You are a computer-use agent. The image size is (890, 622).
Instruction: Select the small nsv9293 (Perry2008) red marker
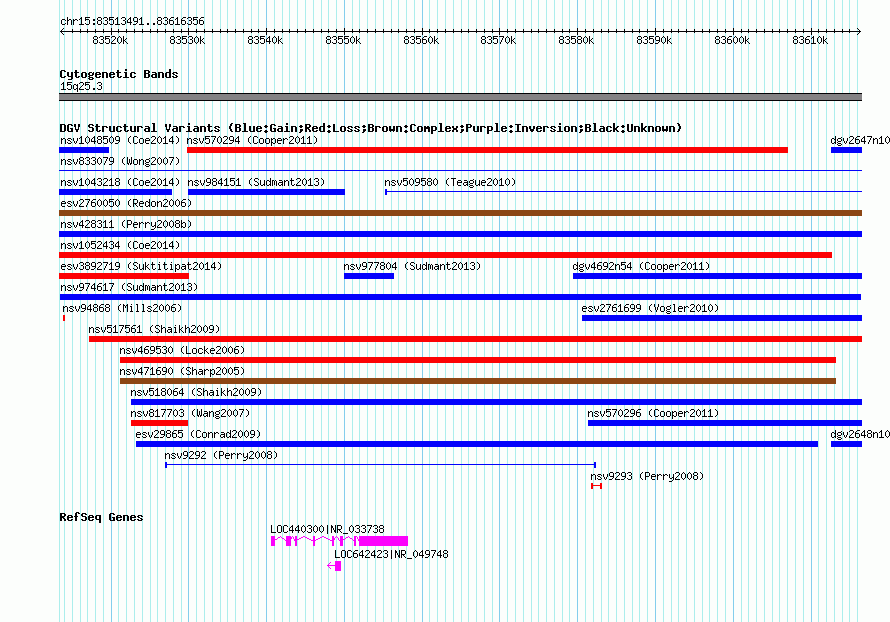tap(596, 486)
